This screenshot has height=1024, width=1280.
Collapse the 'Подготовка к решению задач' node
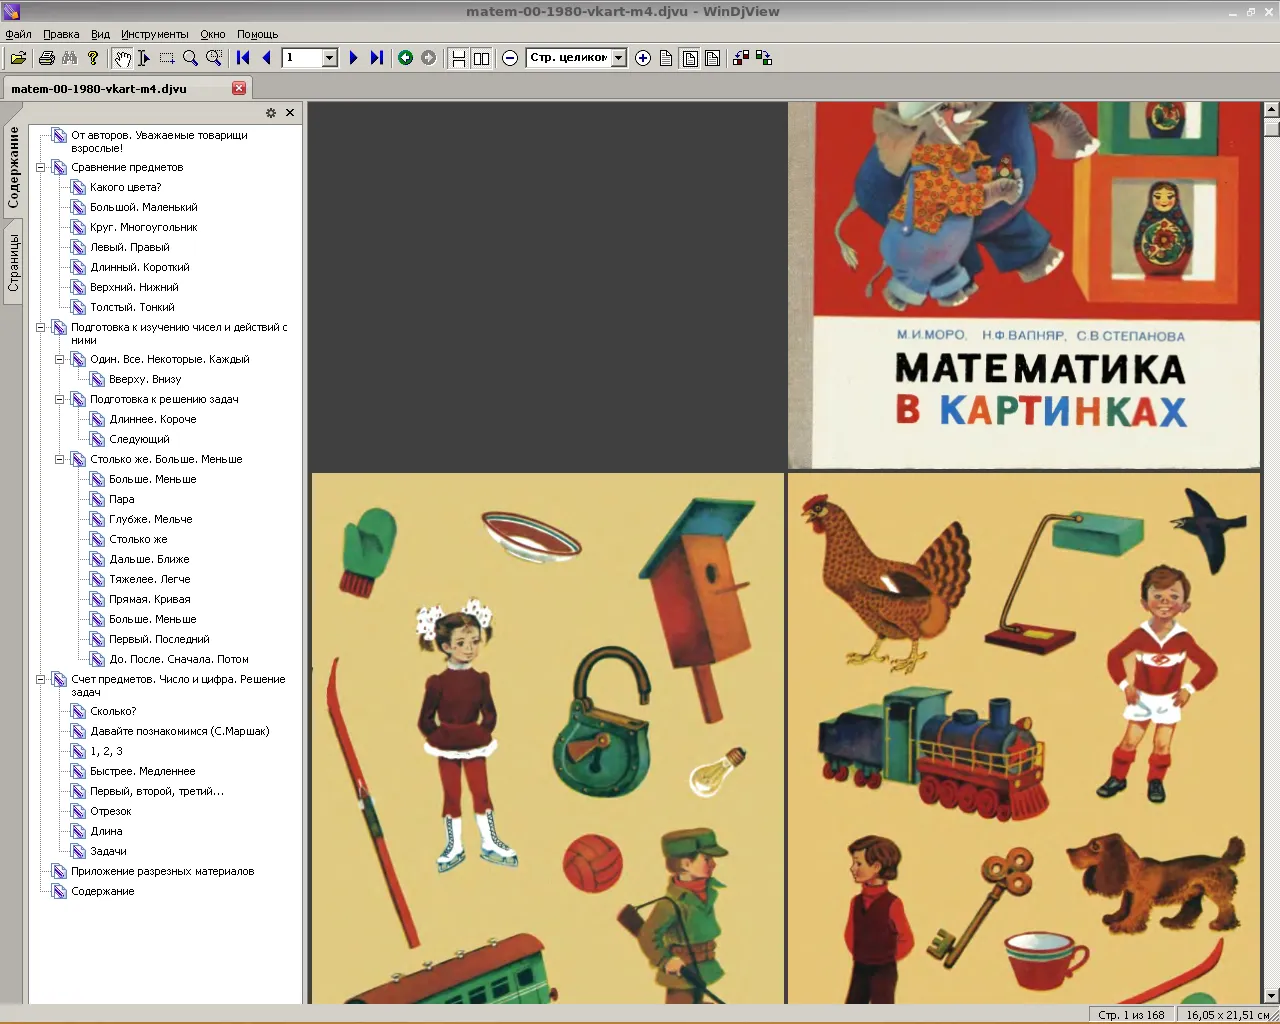click(60, 399)
